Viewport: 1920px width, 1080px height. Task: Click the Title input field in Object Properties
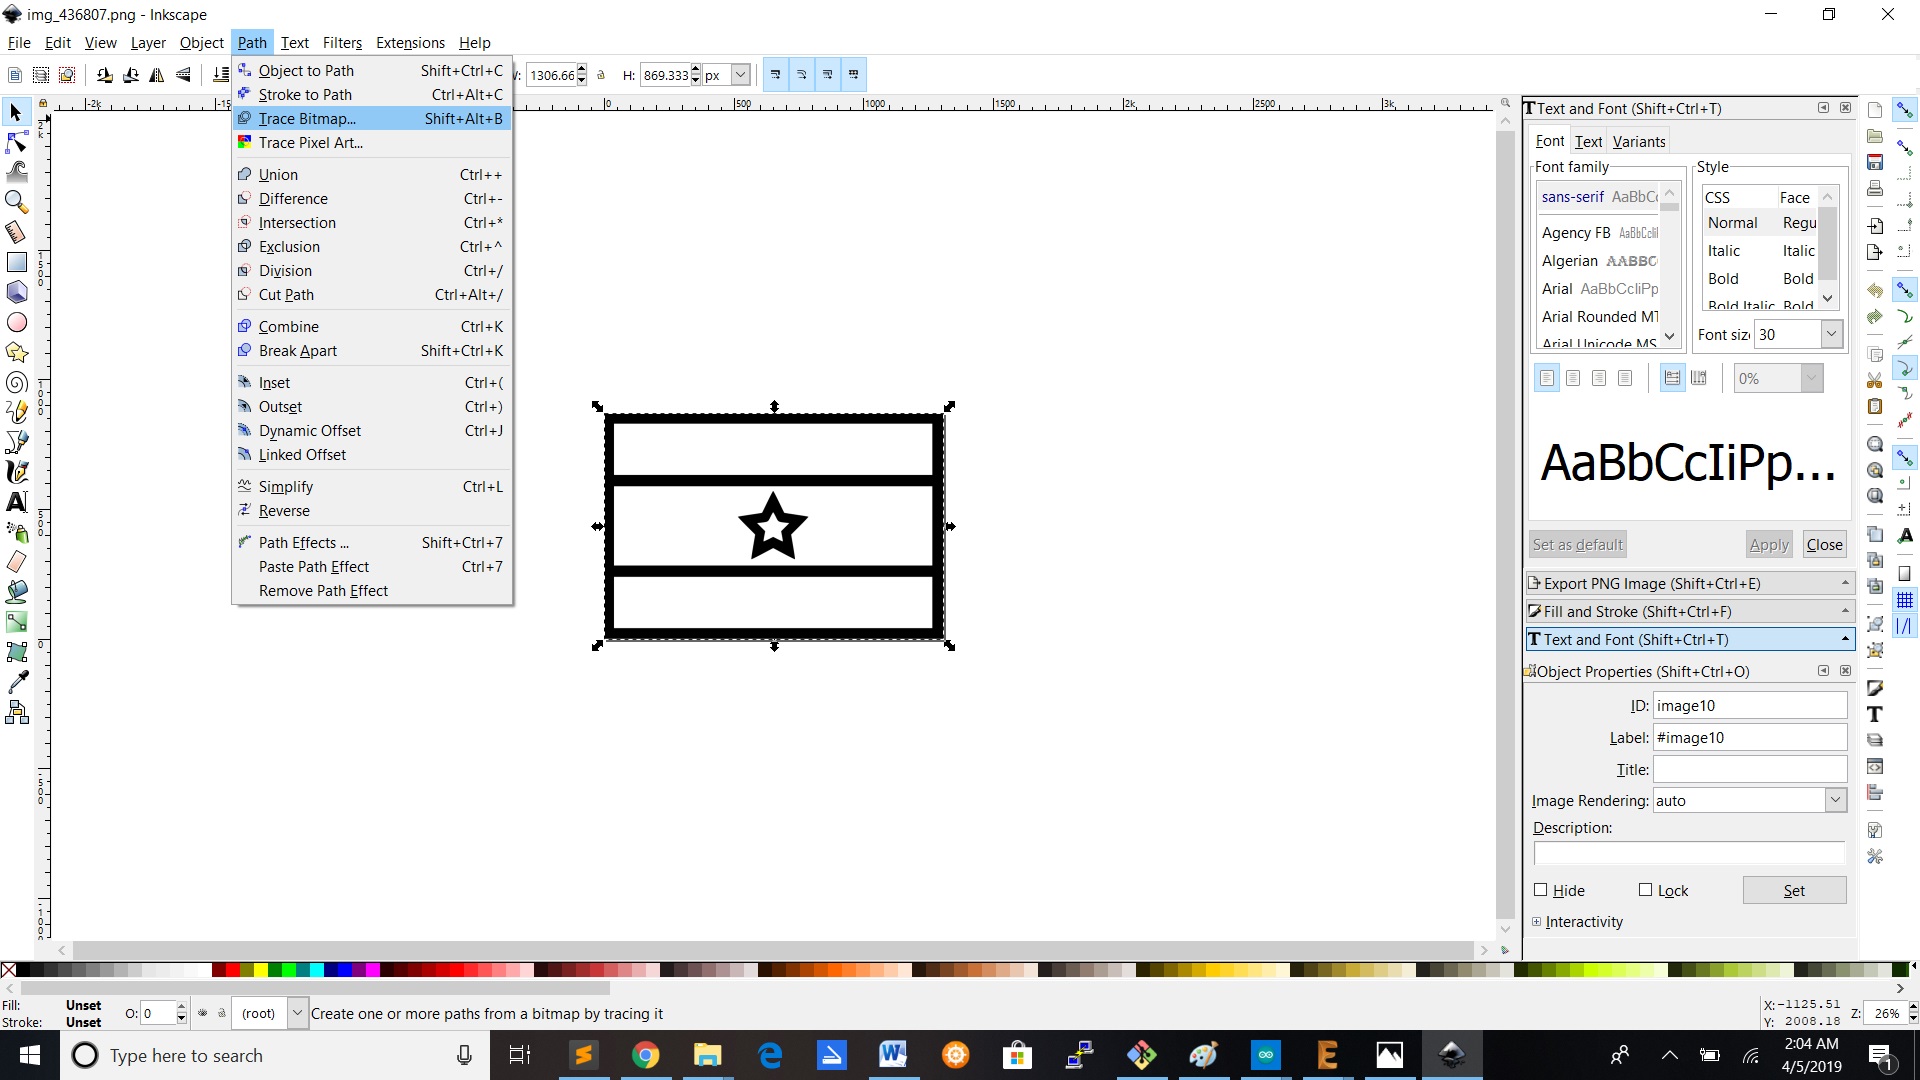(1749, 769)
